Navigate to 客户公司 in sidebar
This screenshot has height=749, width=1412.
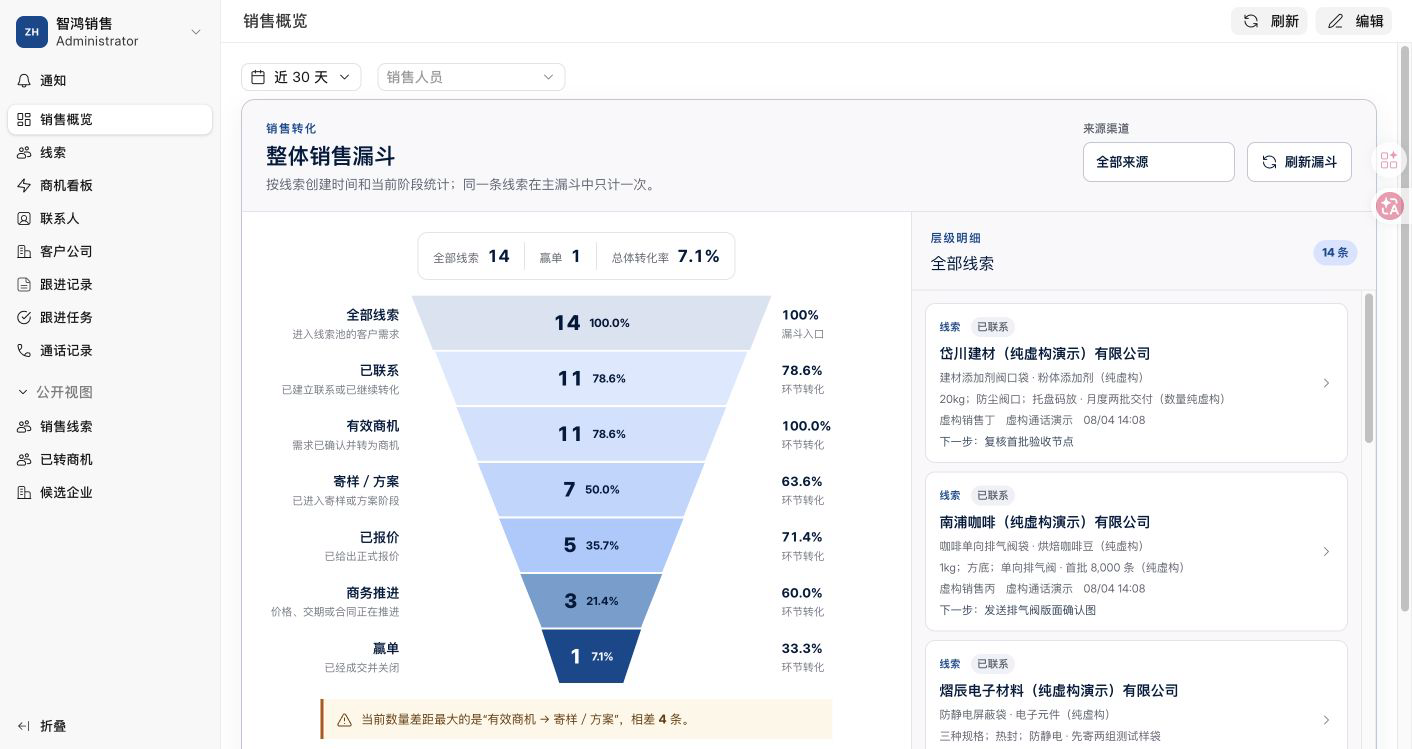110,251
